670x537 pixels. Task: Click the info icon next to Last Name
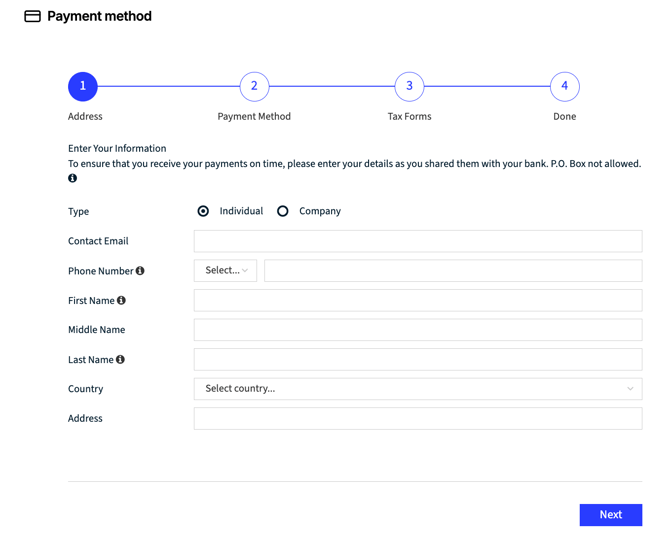click(x=120, y=359)
